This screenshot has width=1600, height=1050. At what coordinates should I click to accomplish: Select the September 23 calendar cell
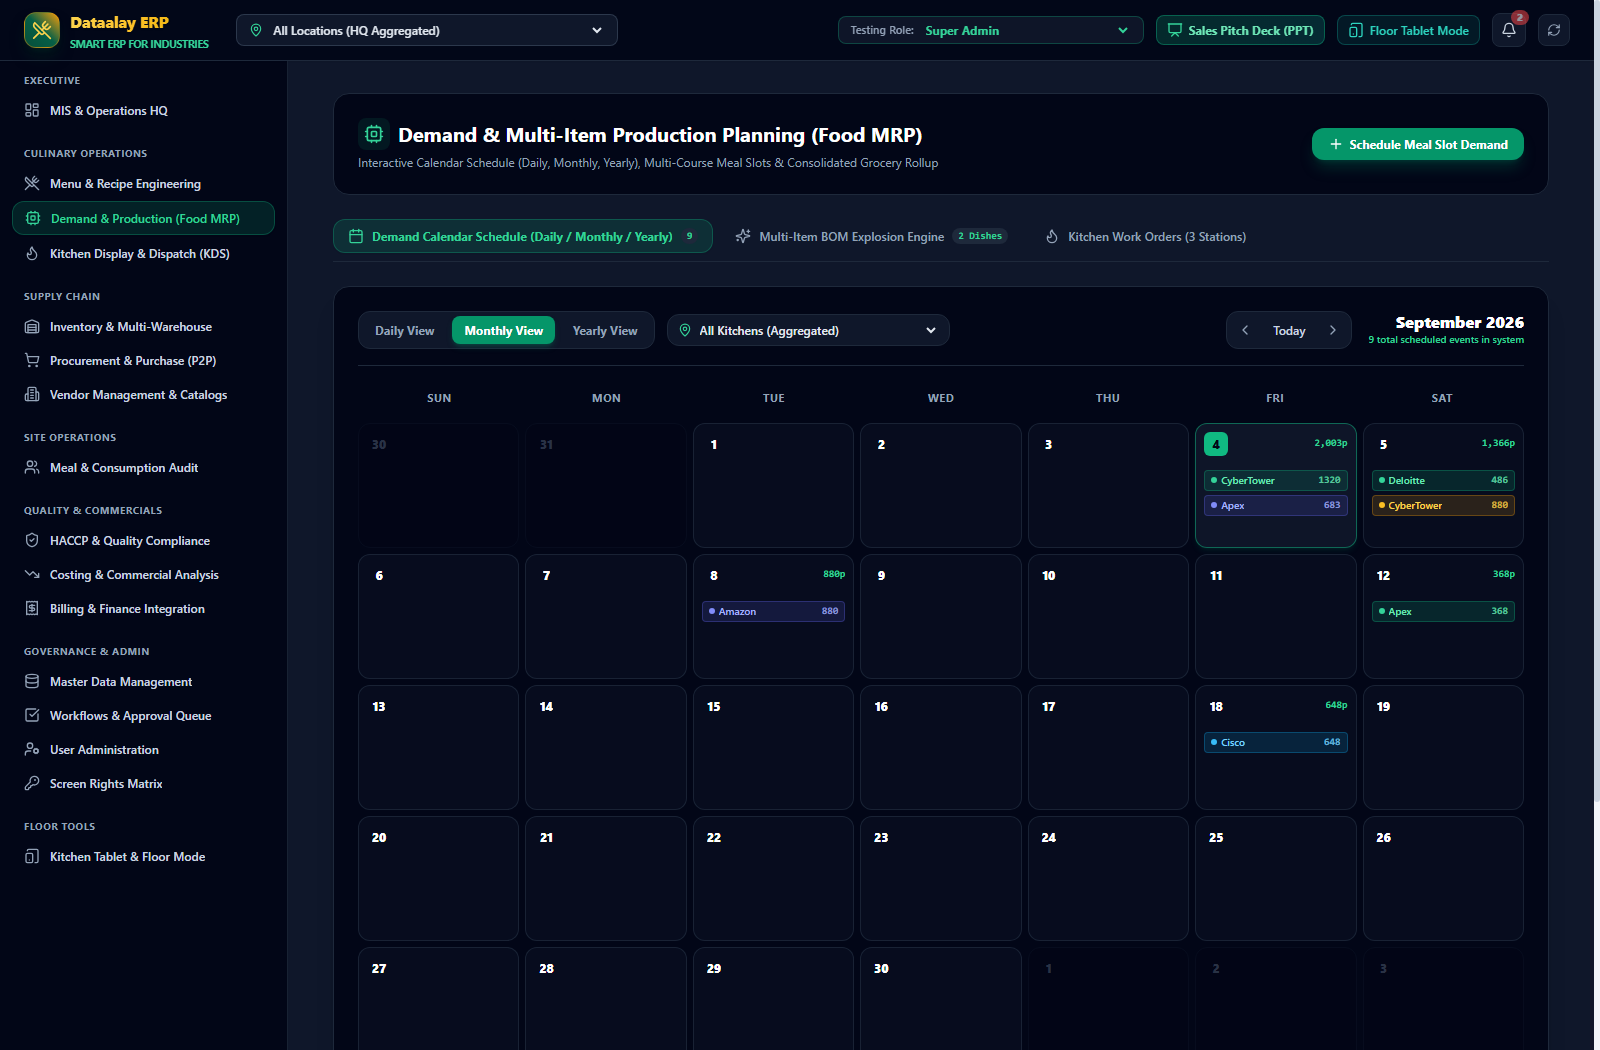(x=940, y=878)
